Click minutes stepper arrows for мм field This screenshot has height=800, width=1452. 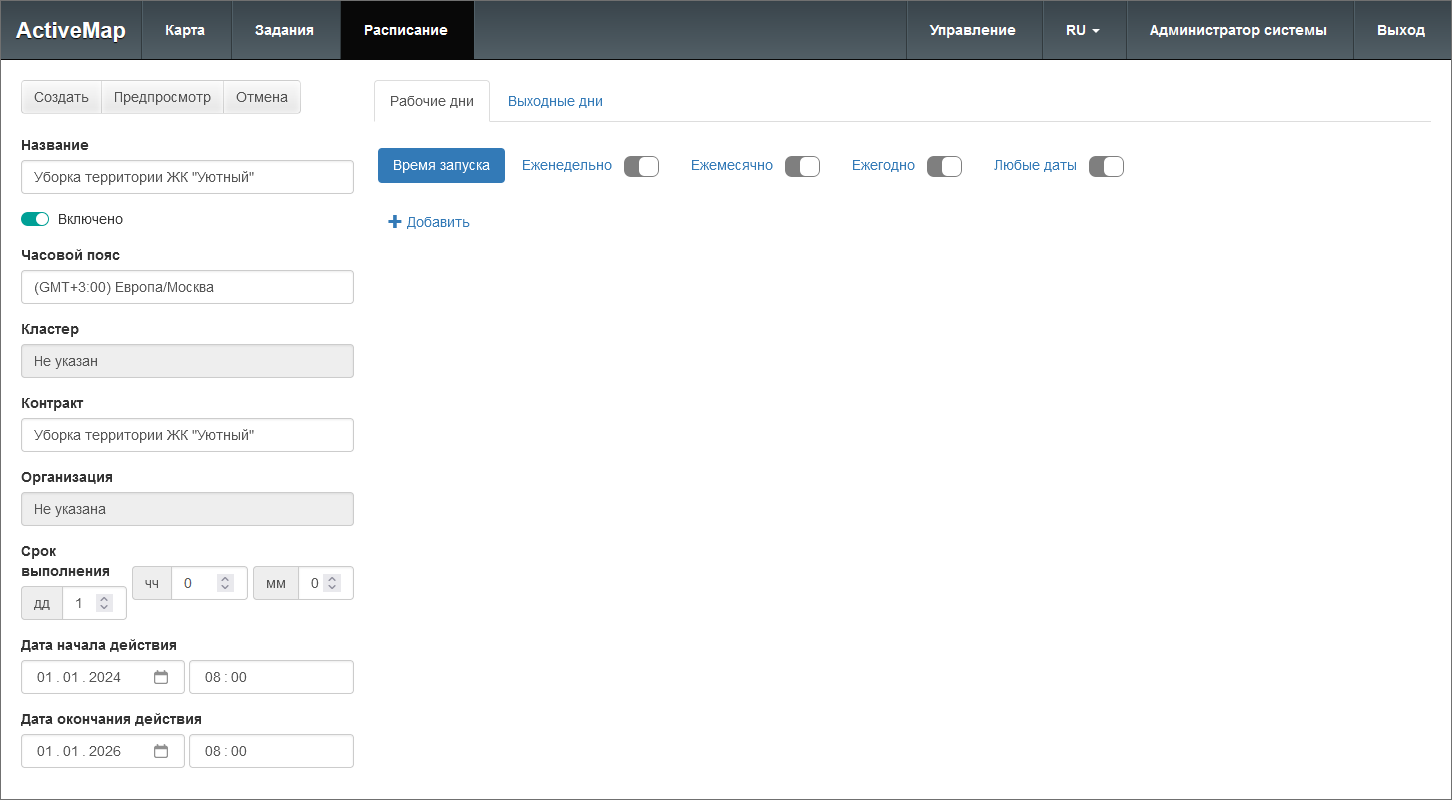pyautogui.click(x=333, y=583)
